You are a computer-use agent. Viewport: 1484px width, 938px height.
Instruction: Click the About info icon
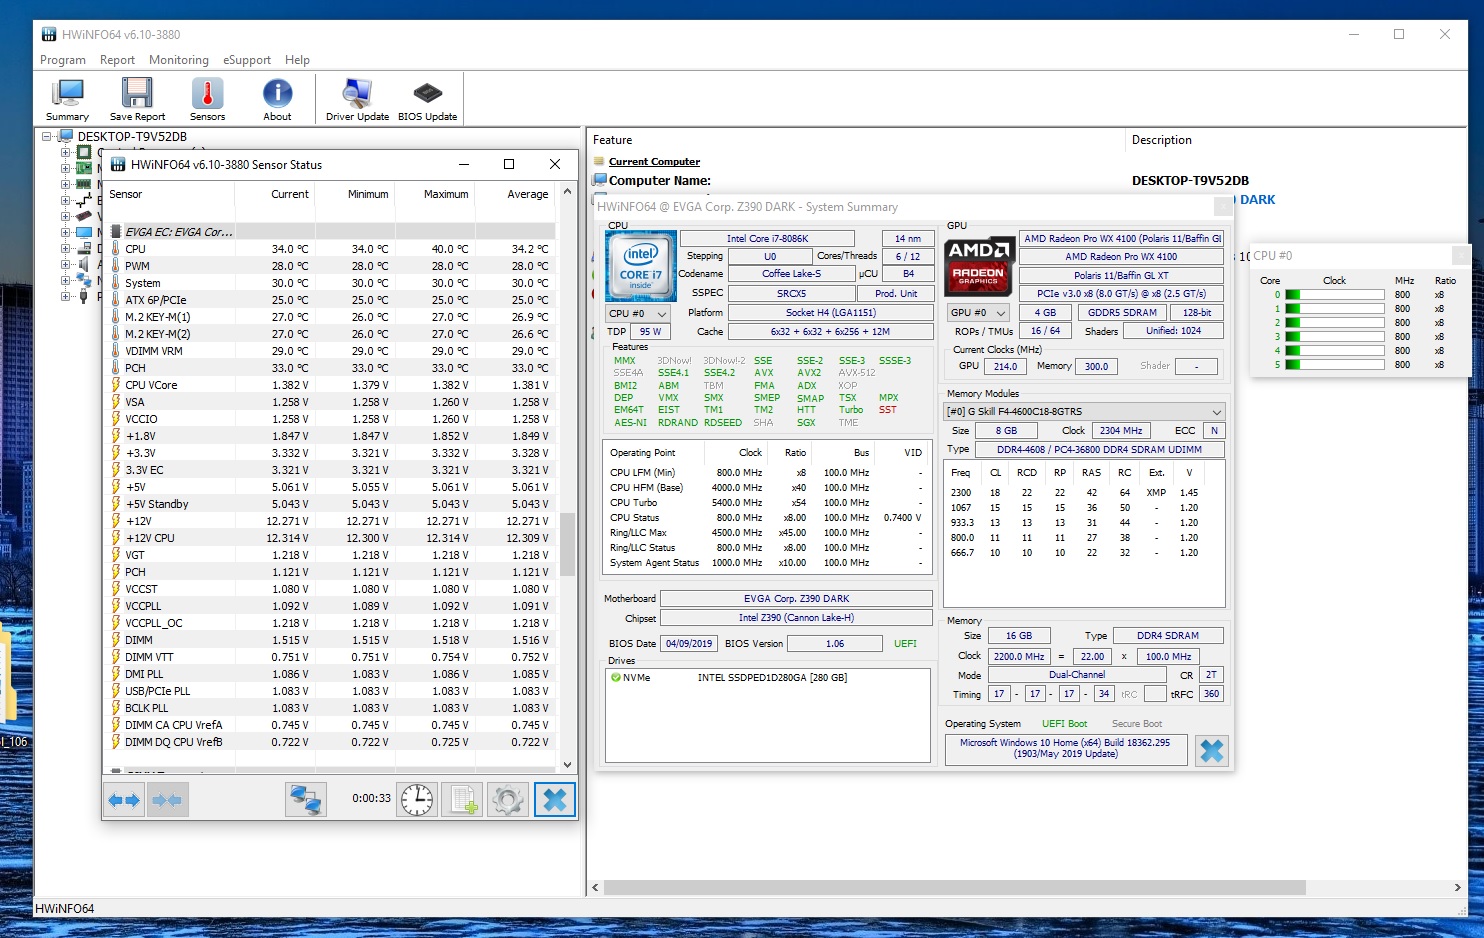pos(277,99)
